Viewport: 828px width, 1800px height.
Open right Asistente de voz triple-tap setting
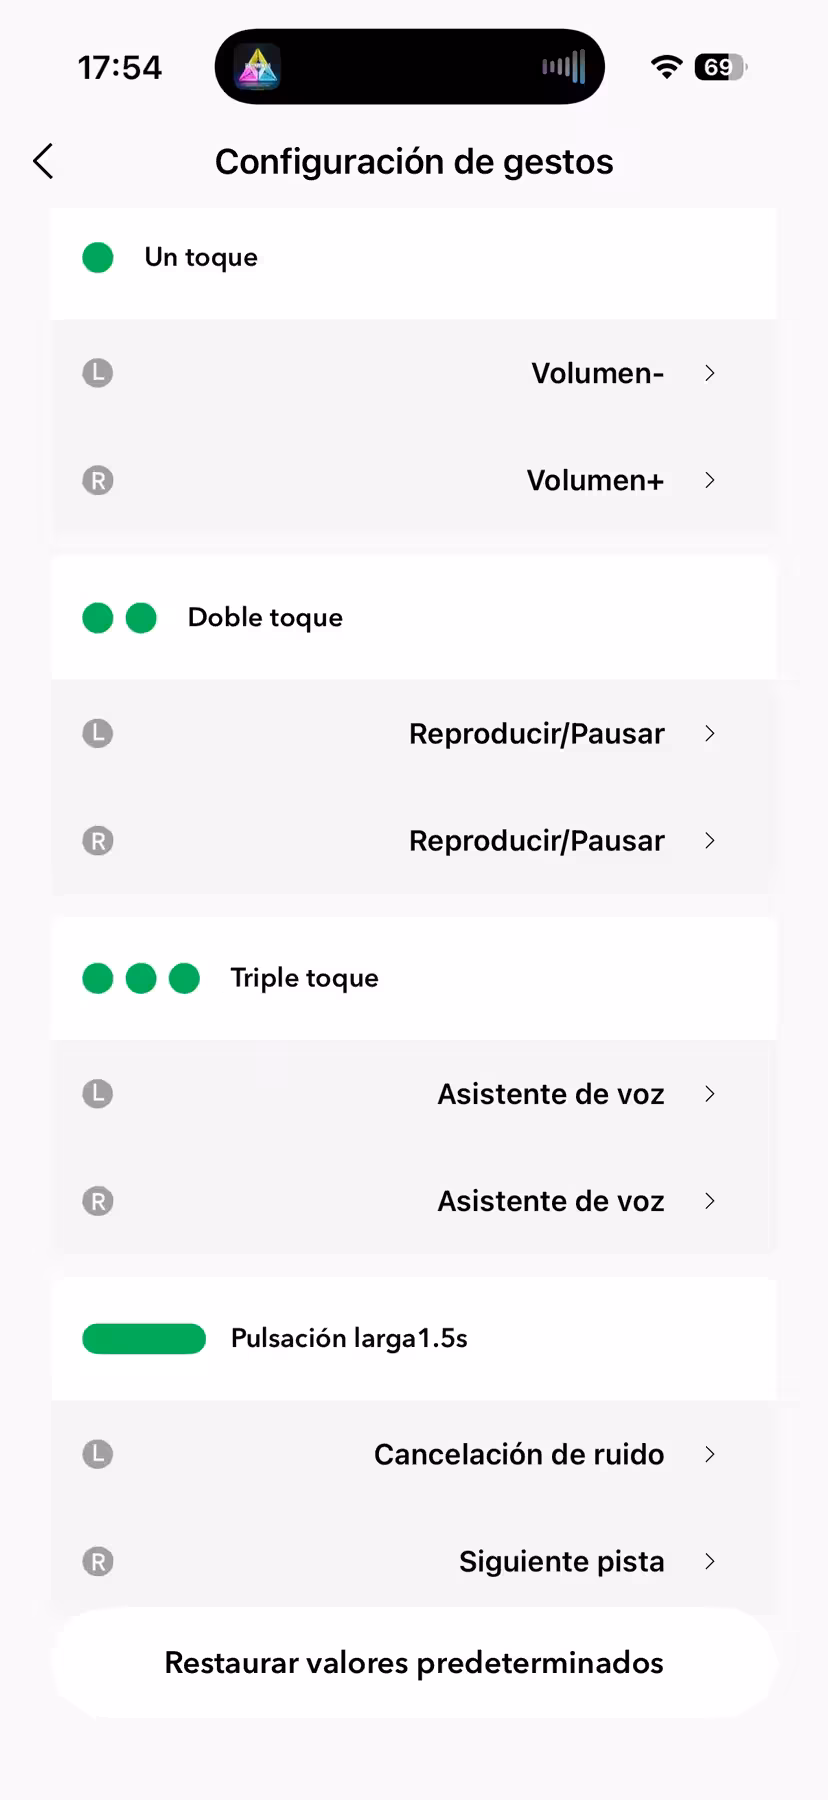[x=550, y=1201]
